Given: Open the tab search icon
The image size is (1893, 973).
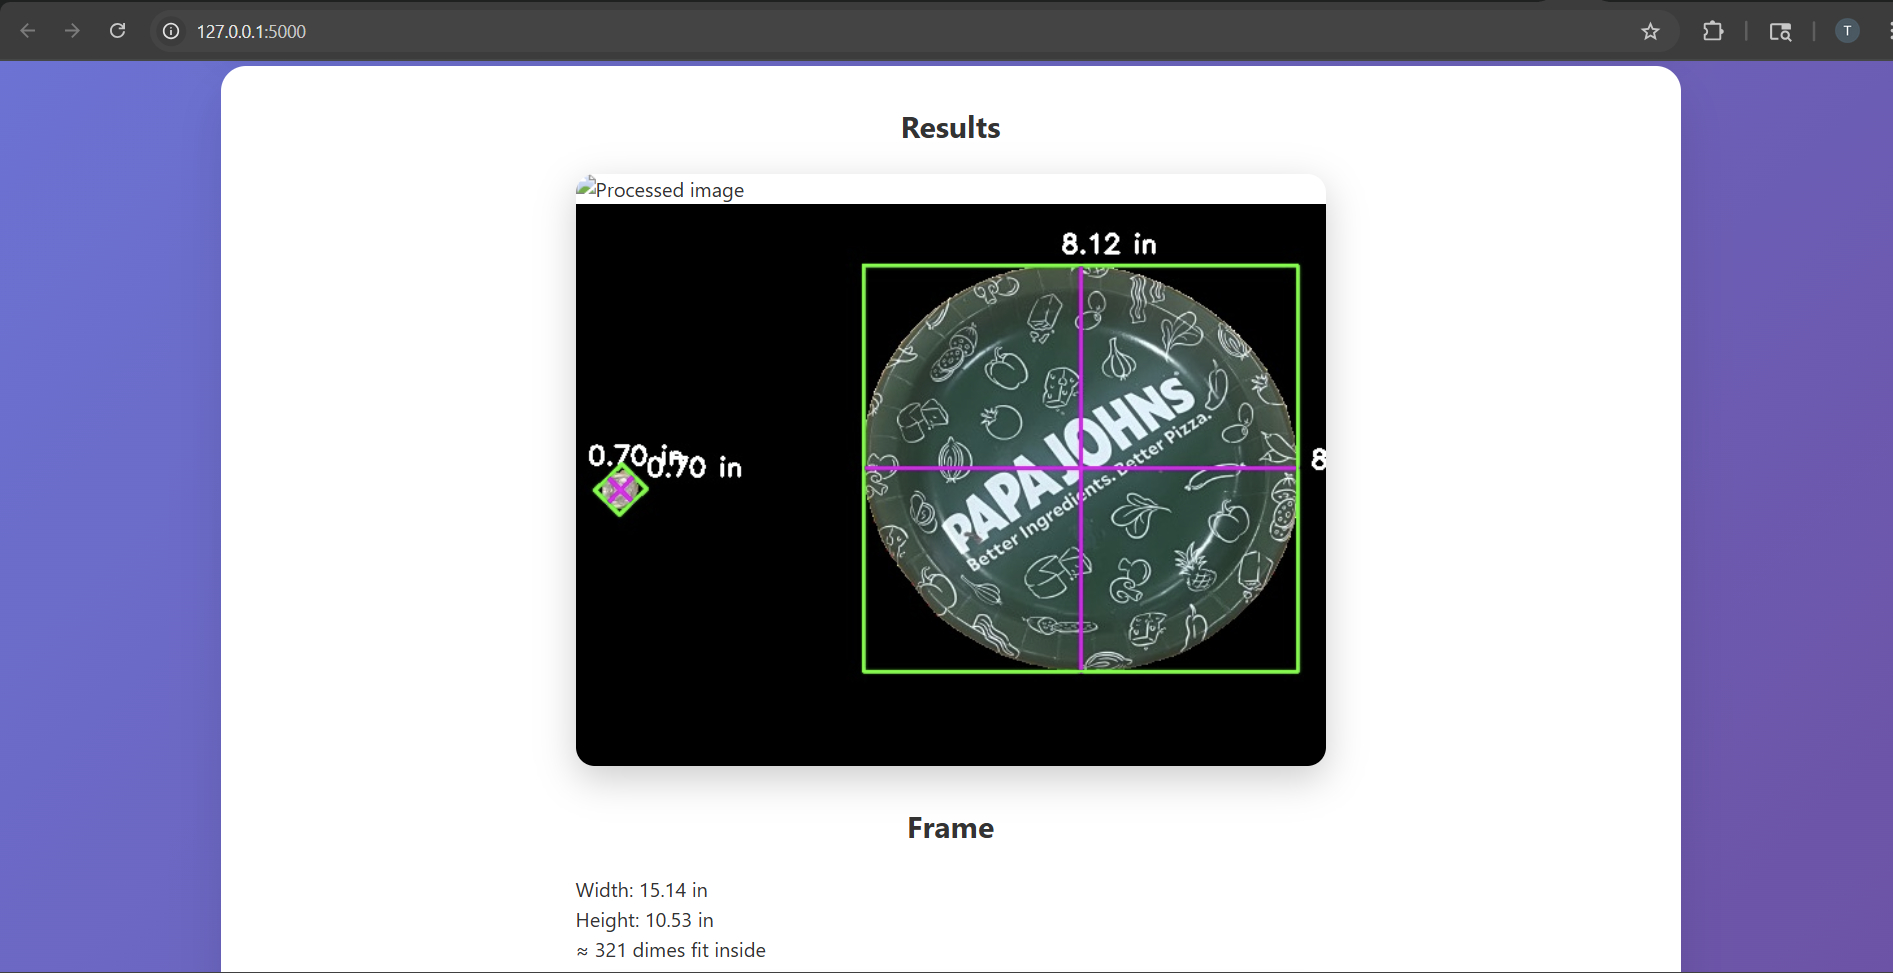Looking at the screenshot, I should tap(1780, 31).
